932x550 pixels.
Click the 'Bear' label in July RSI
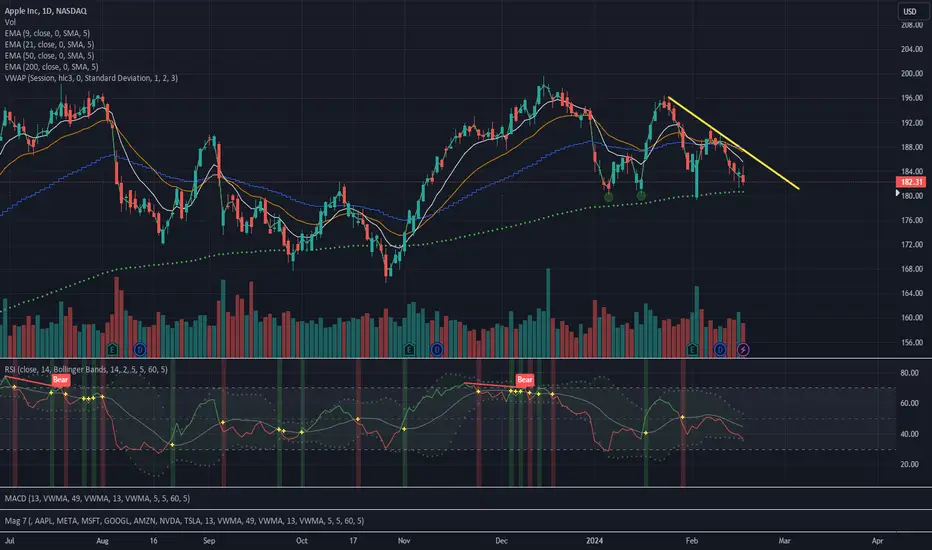click(60, 381)
